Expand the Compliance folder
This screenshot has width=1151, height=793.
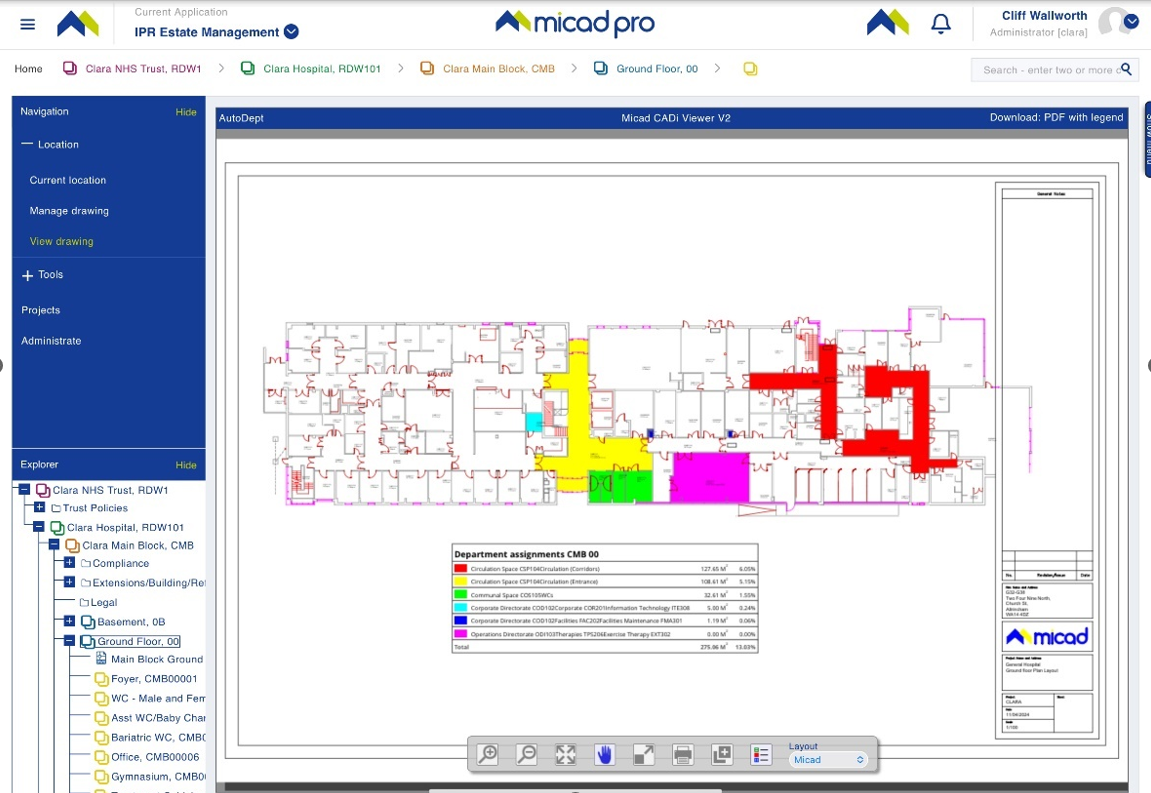tap(69, 563)
